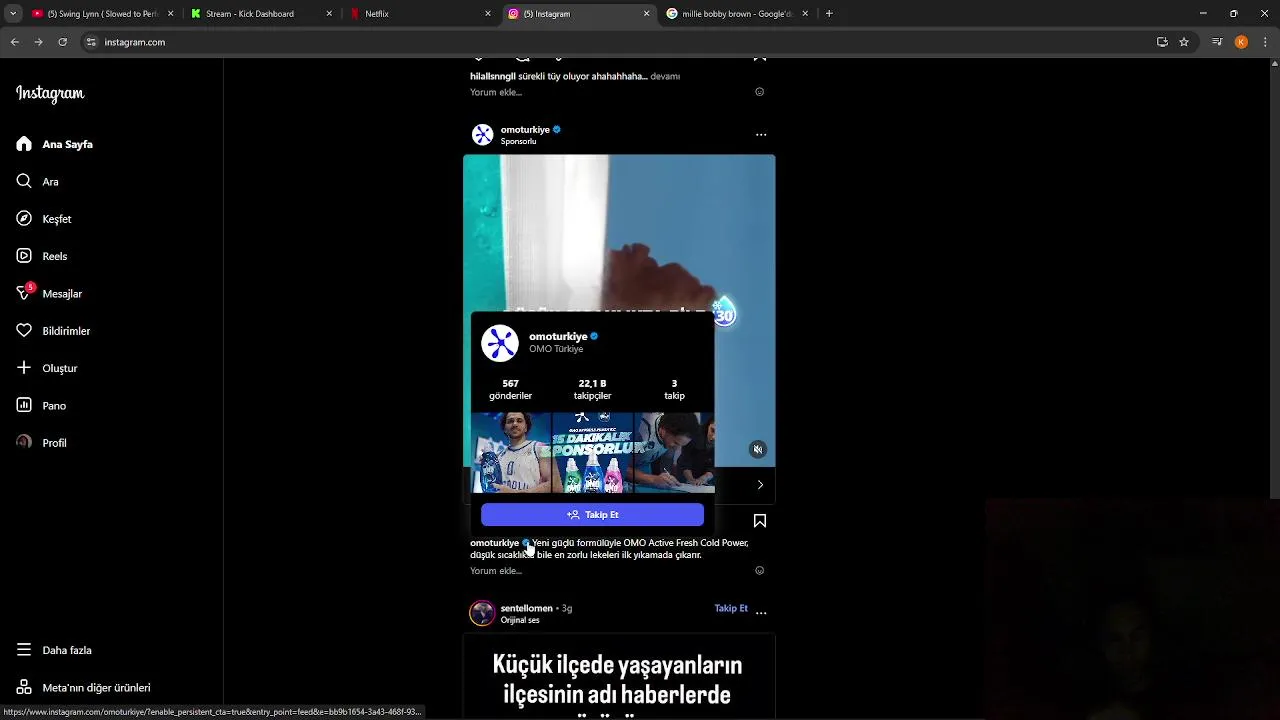Screen dimensions: 1280x720
Task: Open the Pano dashboard
Action: point(42,406)
